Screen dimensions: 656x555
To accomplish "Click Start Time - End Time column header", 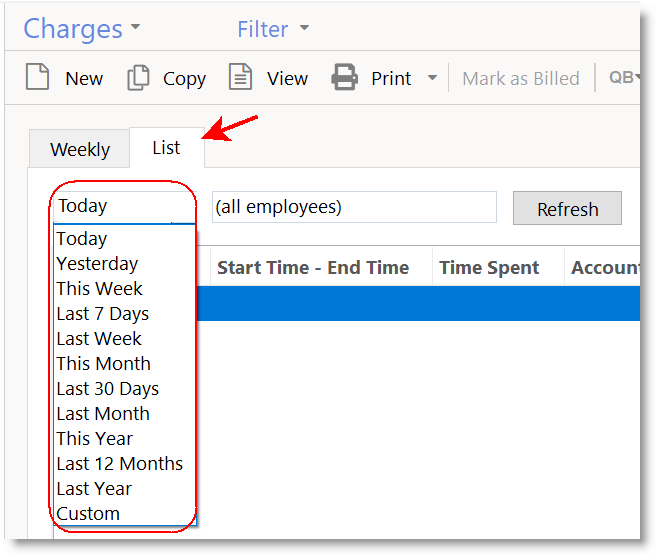I will coord(313,267).
